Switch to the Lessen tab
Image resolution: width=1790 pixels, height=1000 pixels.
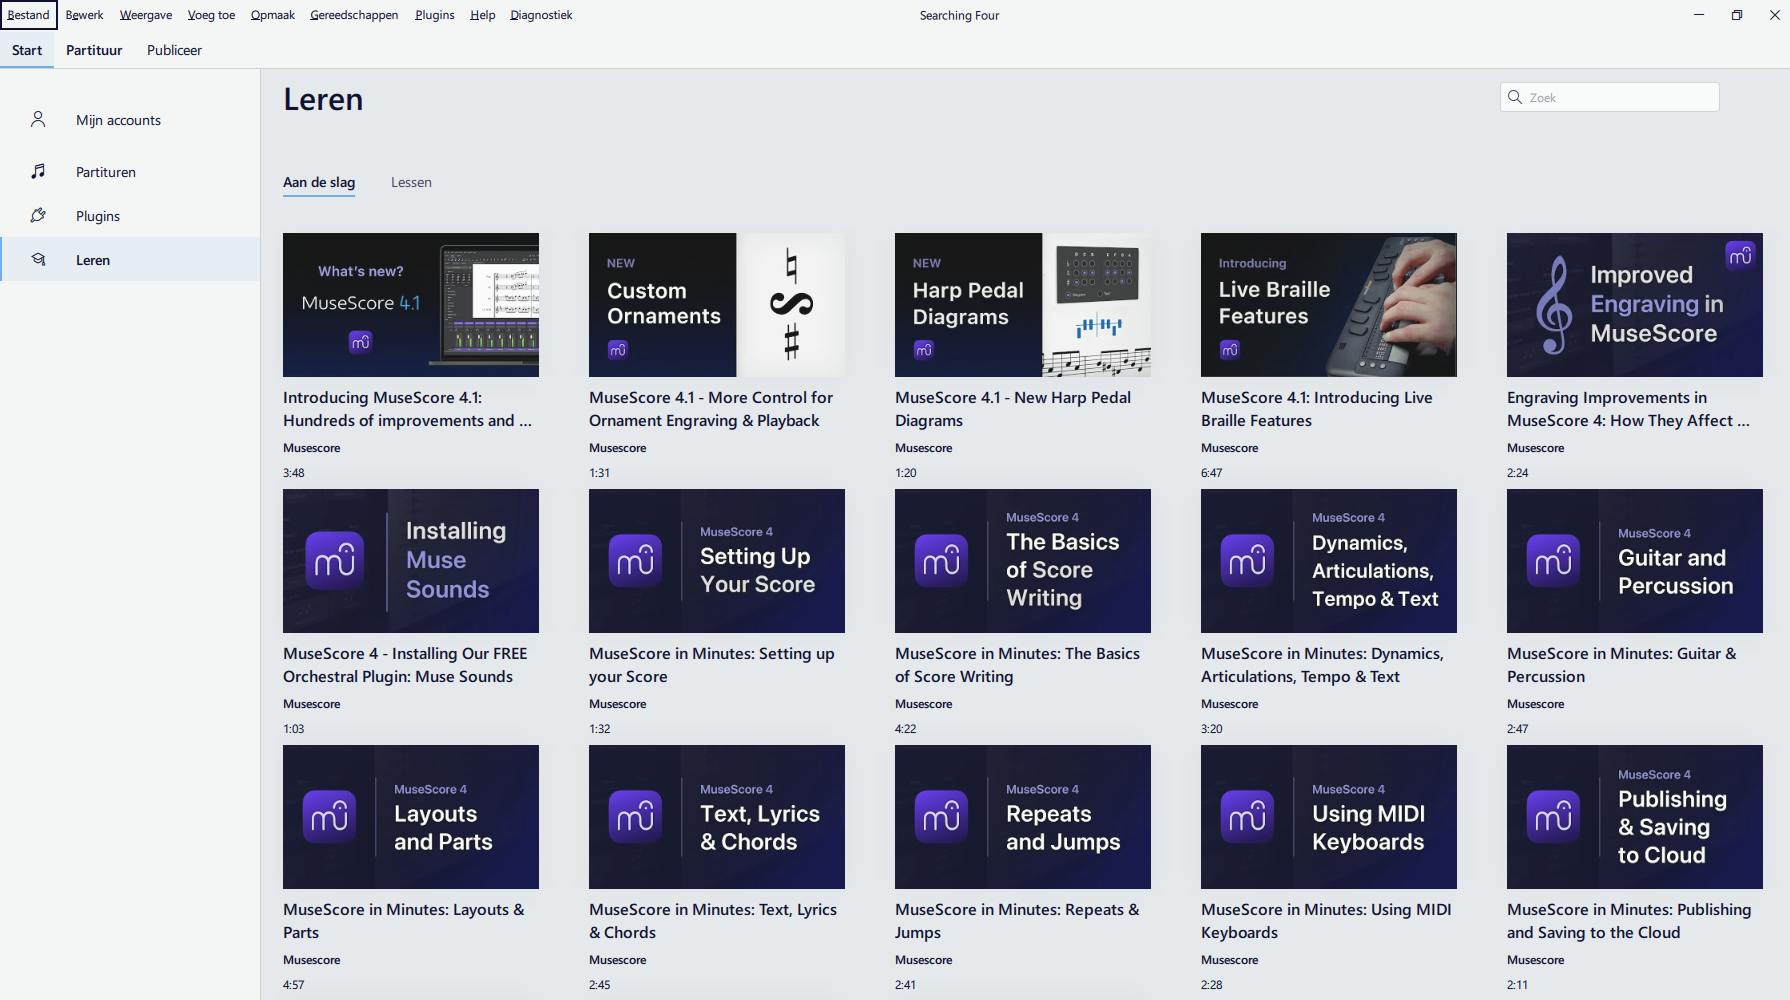pos(411,182)
